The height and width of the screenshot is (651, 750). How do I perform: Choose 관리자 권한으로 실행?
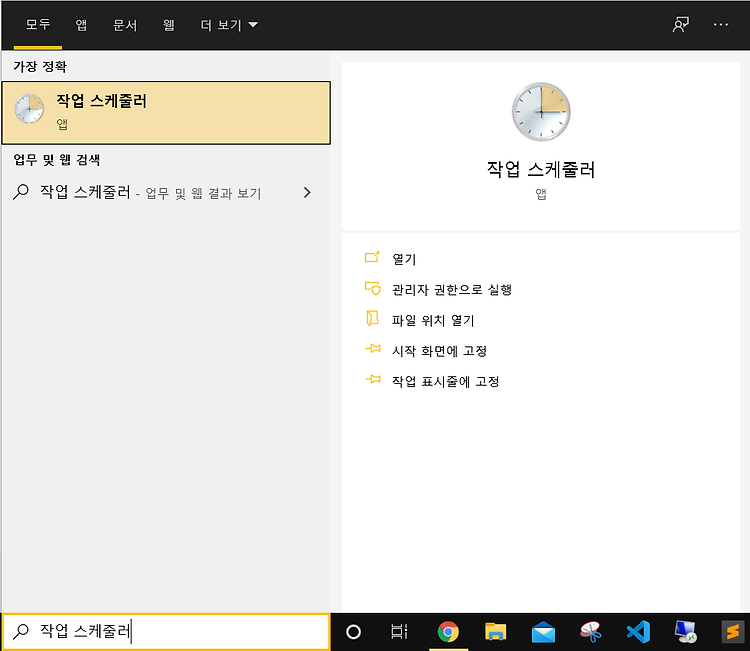(452, 289)
